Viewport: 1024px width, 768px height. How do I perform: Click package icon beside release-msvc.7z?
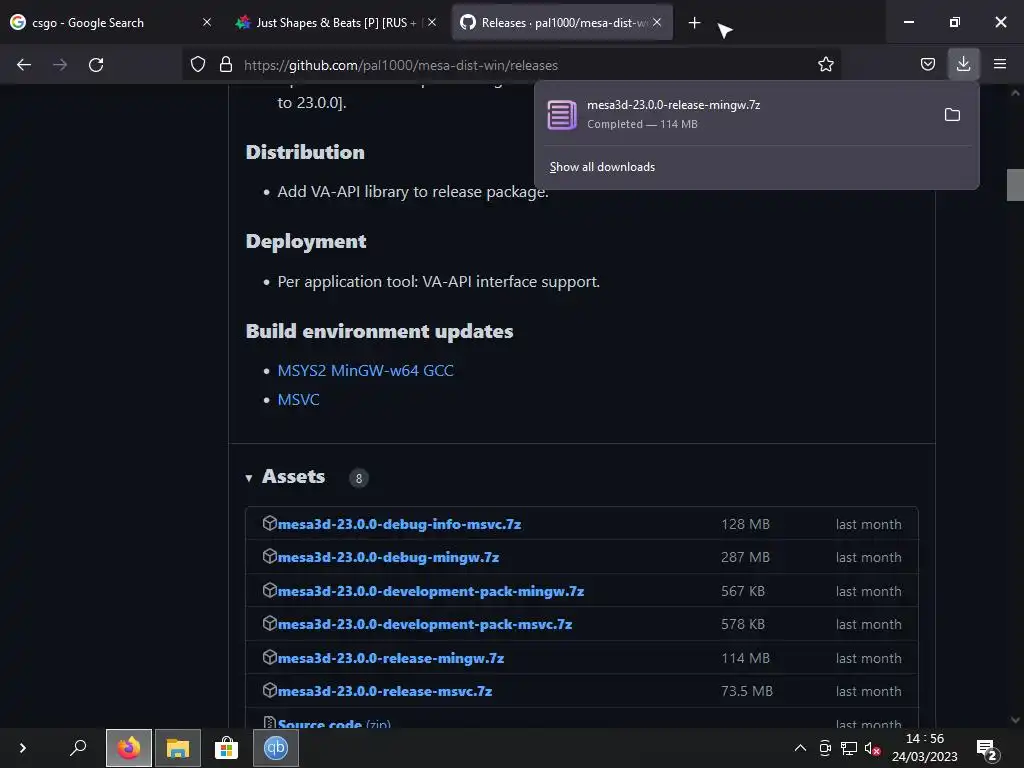(269, 690)
